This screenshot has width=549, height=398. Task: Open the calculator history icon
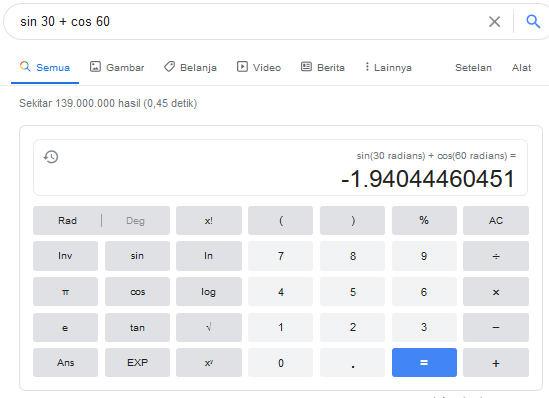(x=51, y=156)
